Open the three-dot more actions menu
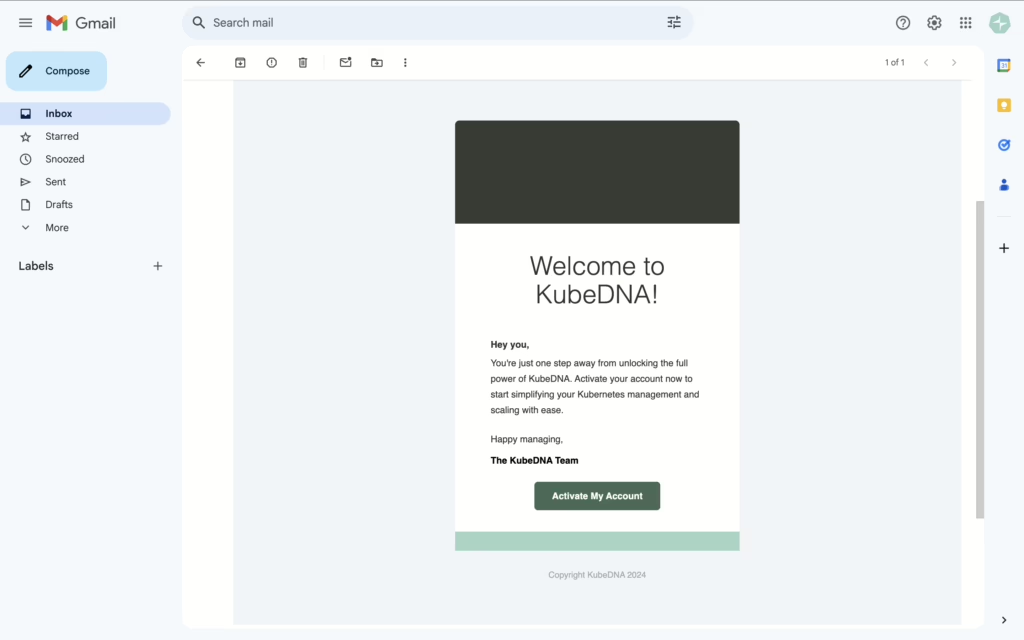Screen dimensions: 1024x640 [405, 63]
